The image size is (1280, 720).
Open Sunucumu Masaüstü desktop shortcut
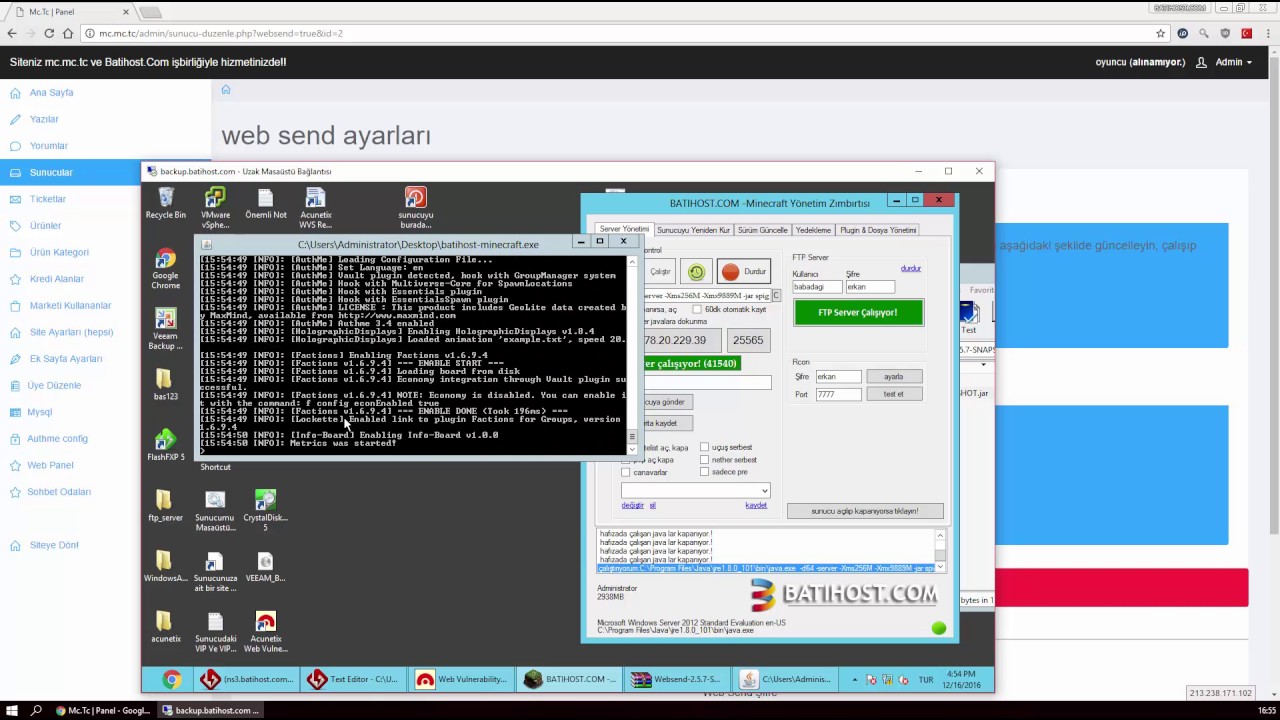[x=215, y=510]
